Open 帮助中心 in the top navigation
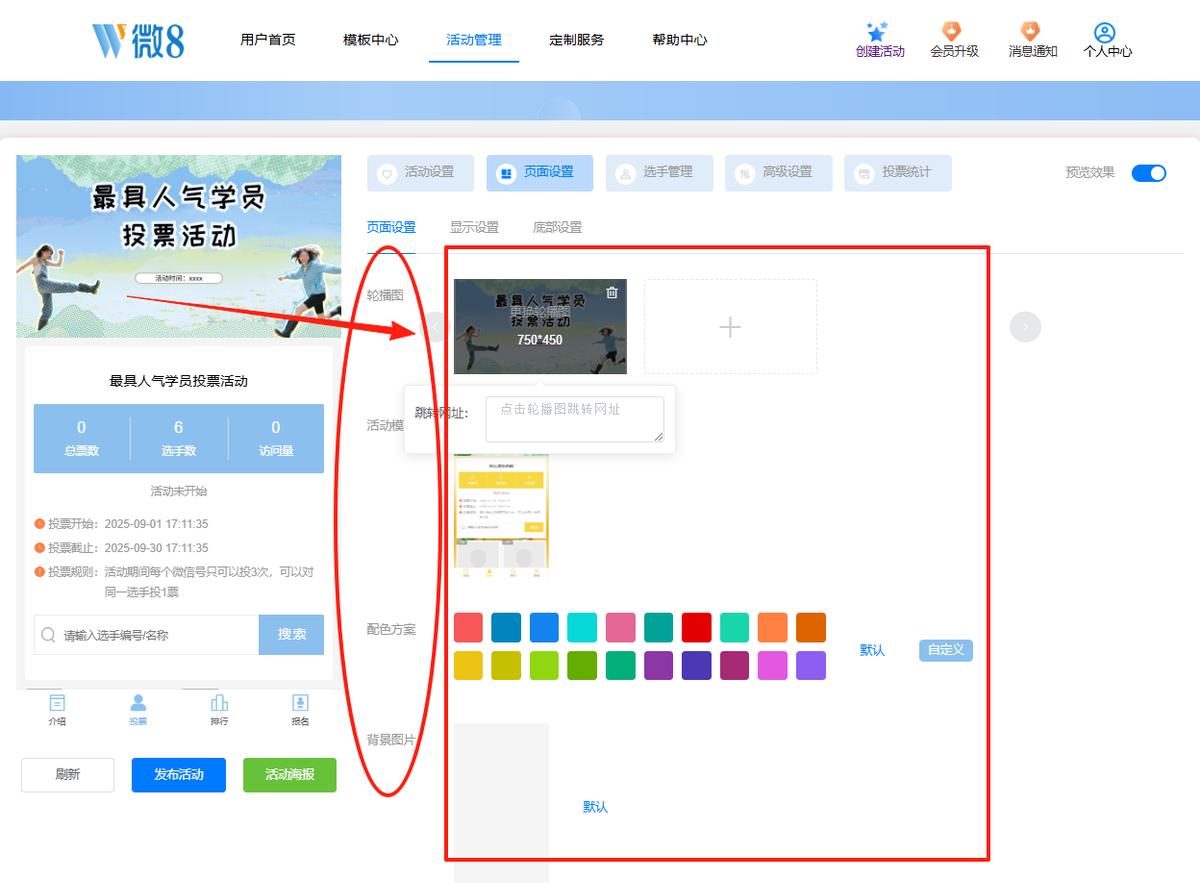This screenshot has width=1200, height=883. (680, 40)
